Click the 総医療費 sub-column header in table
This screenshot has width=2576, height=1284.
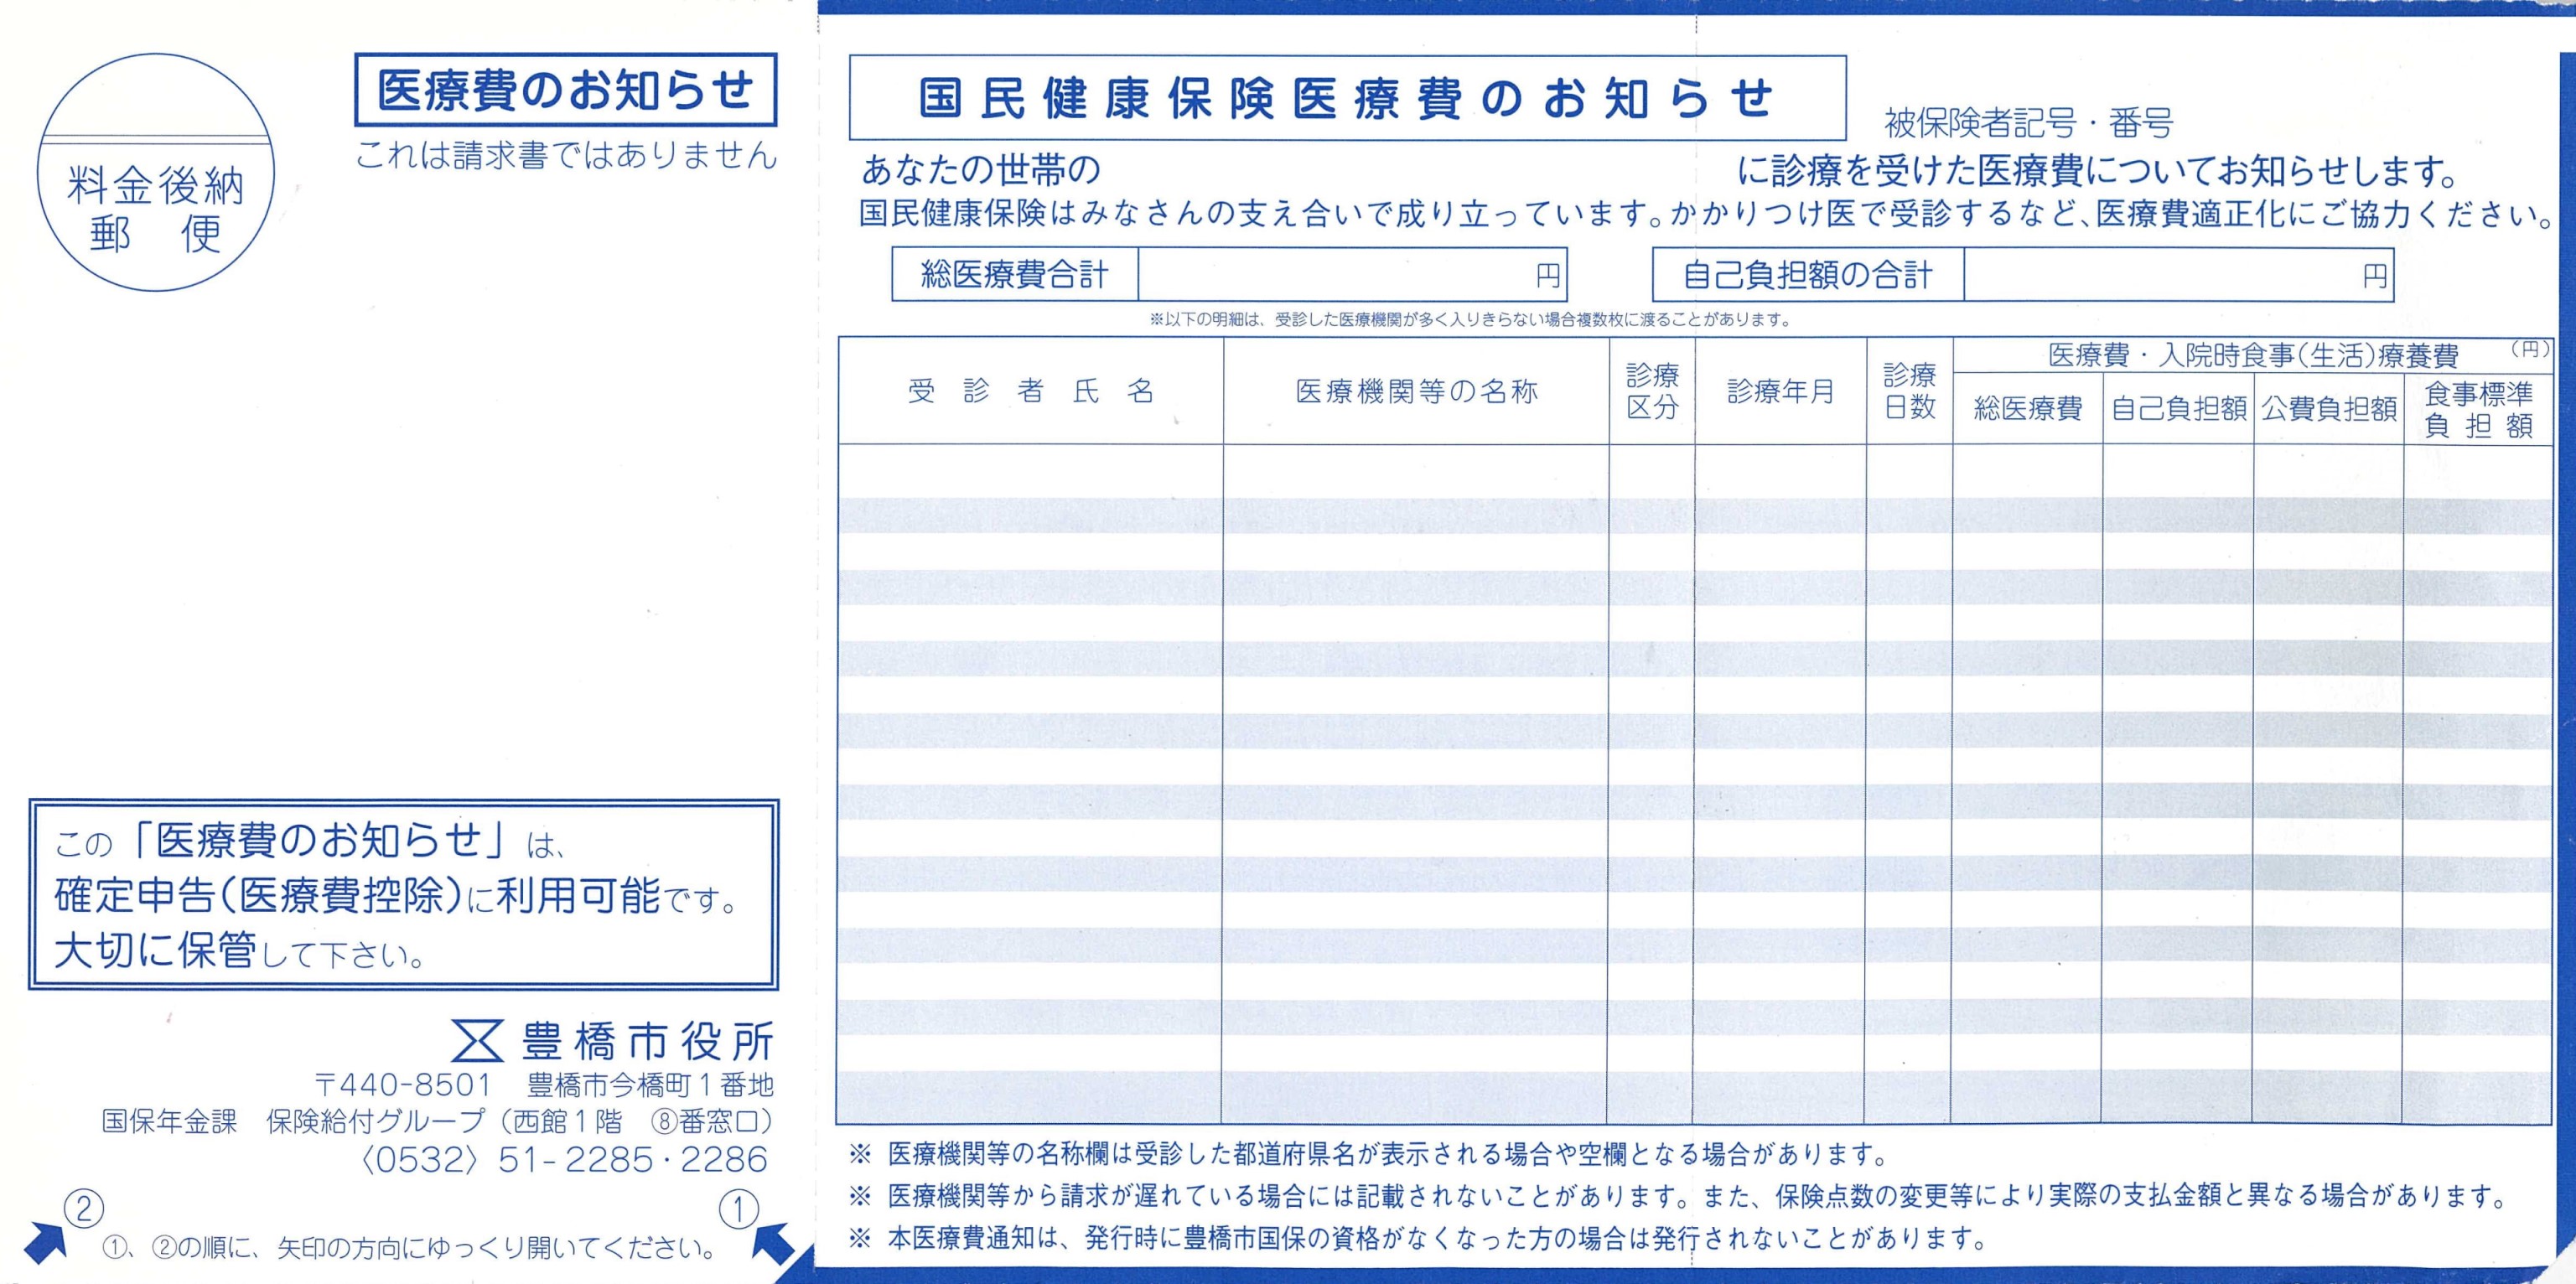point(2028,408)
